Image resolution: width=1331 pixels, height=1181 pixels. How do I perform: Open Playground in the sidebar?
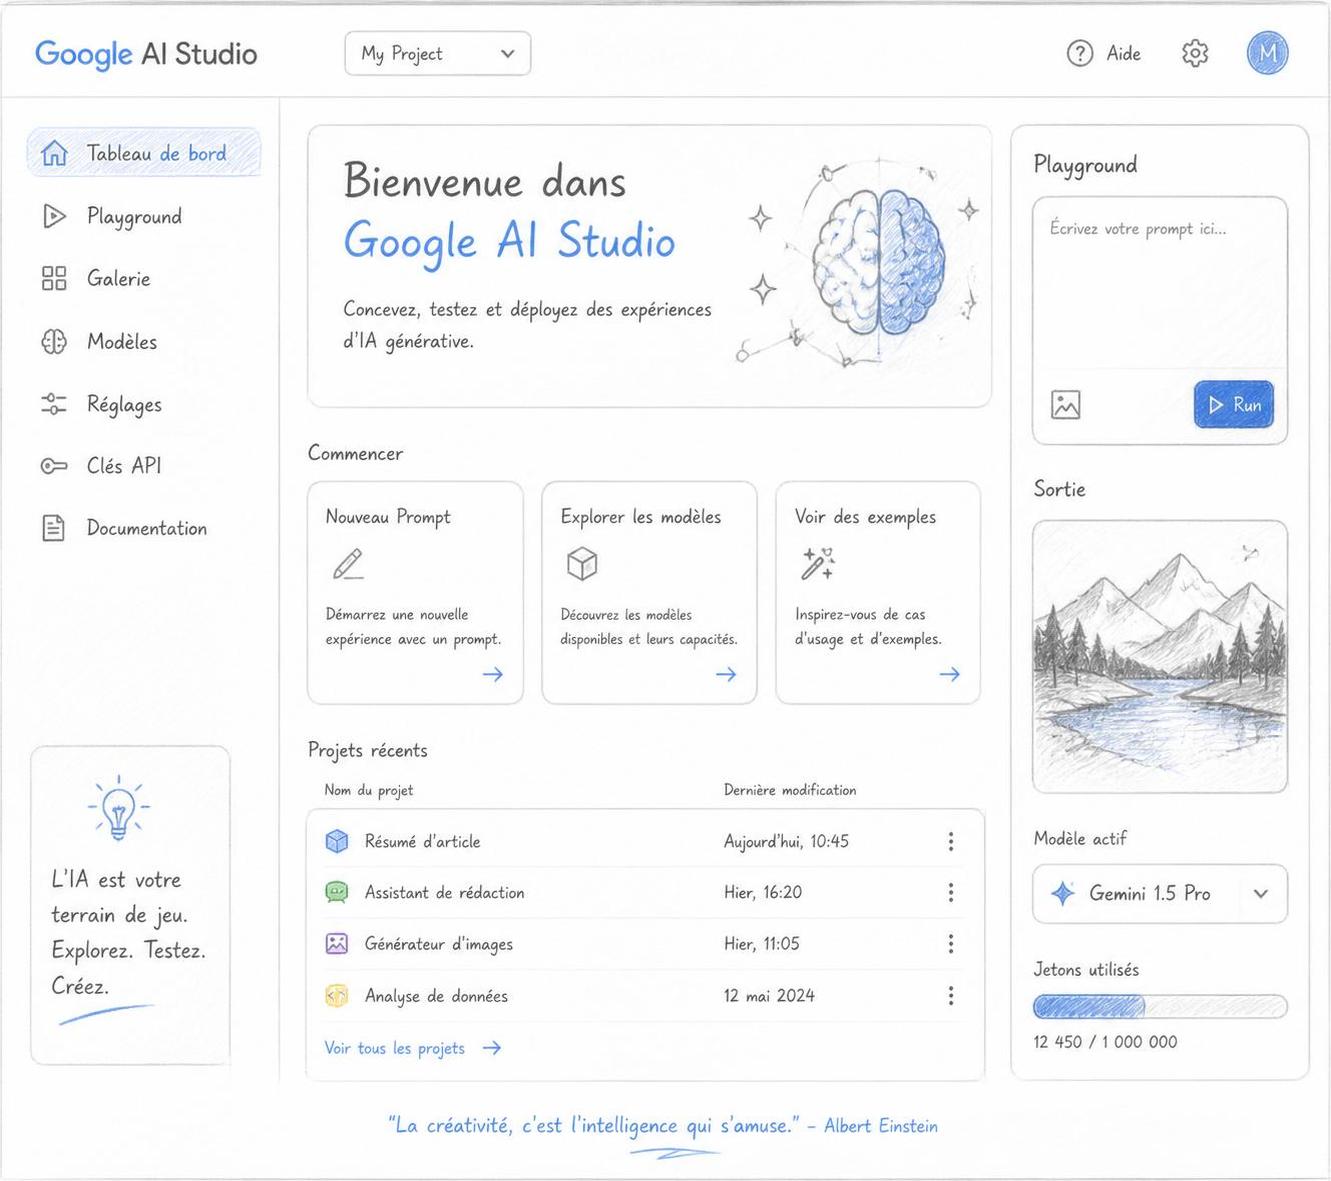[134, 216]
